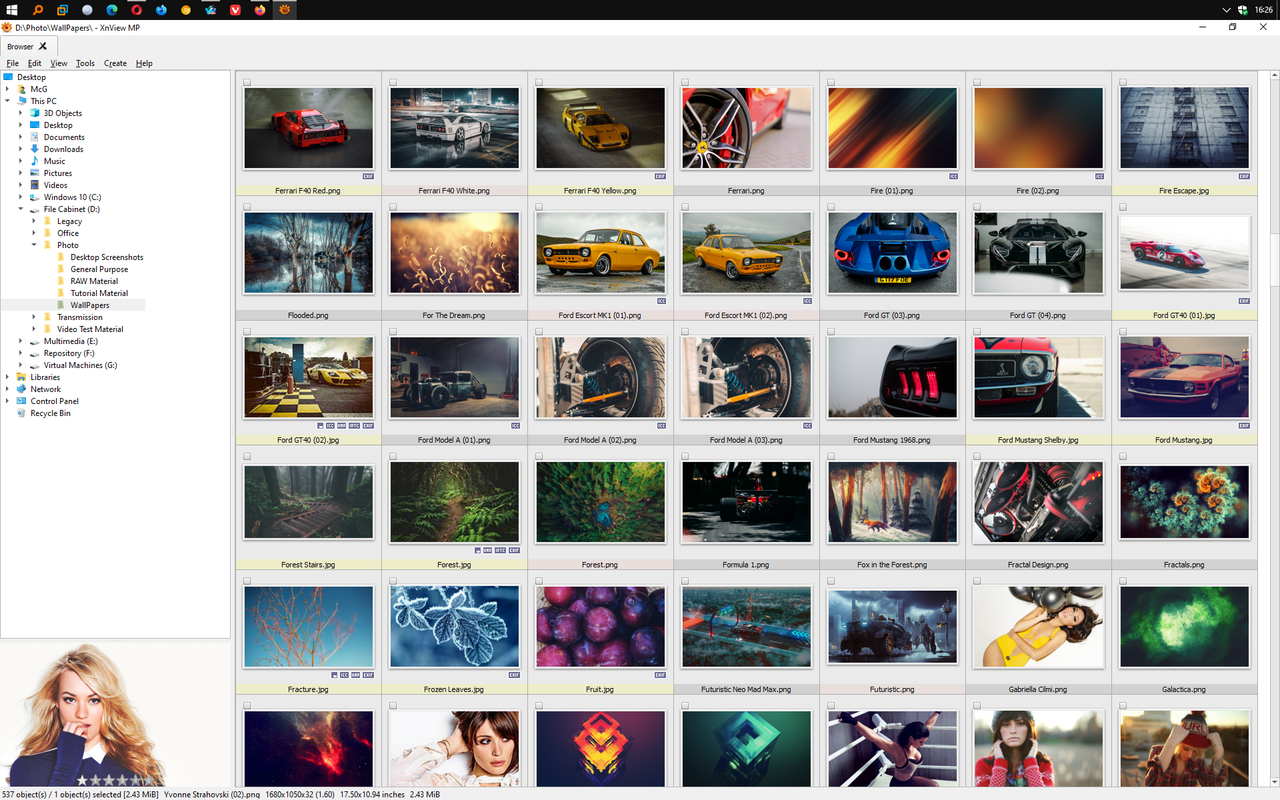Click EXIF badge under Ferrari F40 Yellow.png
This screenshot has height=800, width=1280.
pyautogui.click(x=660, y=176)
